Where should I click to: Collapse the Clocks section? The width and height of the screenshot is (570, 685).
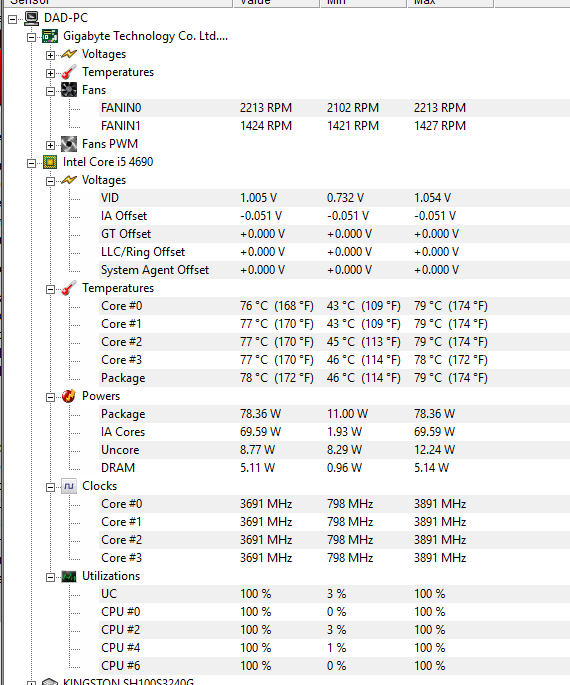pos(50,487)
